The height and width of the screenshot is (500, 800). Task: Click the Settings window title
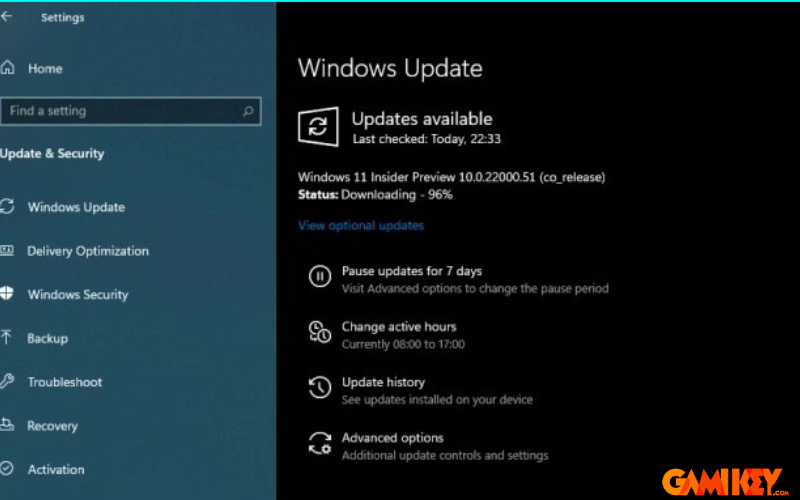pos(63,17)
